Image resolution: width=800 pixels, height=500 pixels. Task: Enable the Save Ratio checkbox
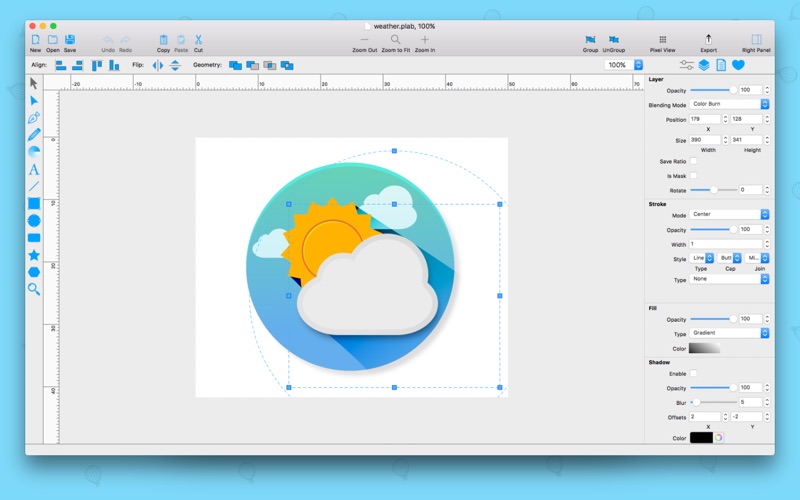(x=693, y=161)
